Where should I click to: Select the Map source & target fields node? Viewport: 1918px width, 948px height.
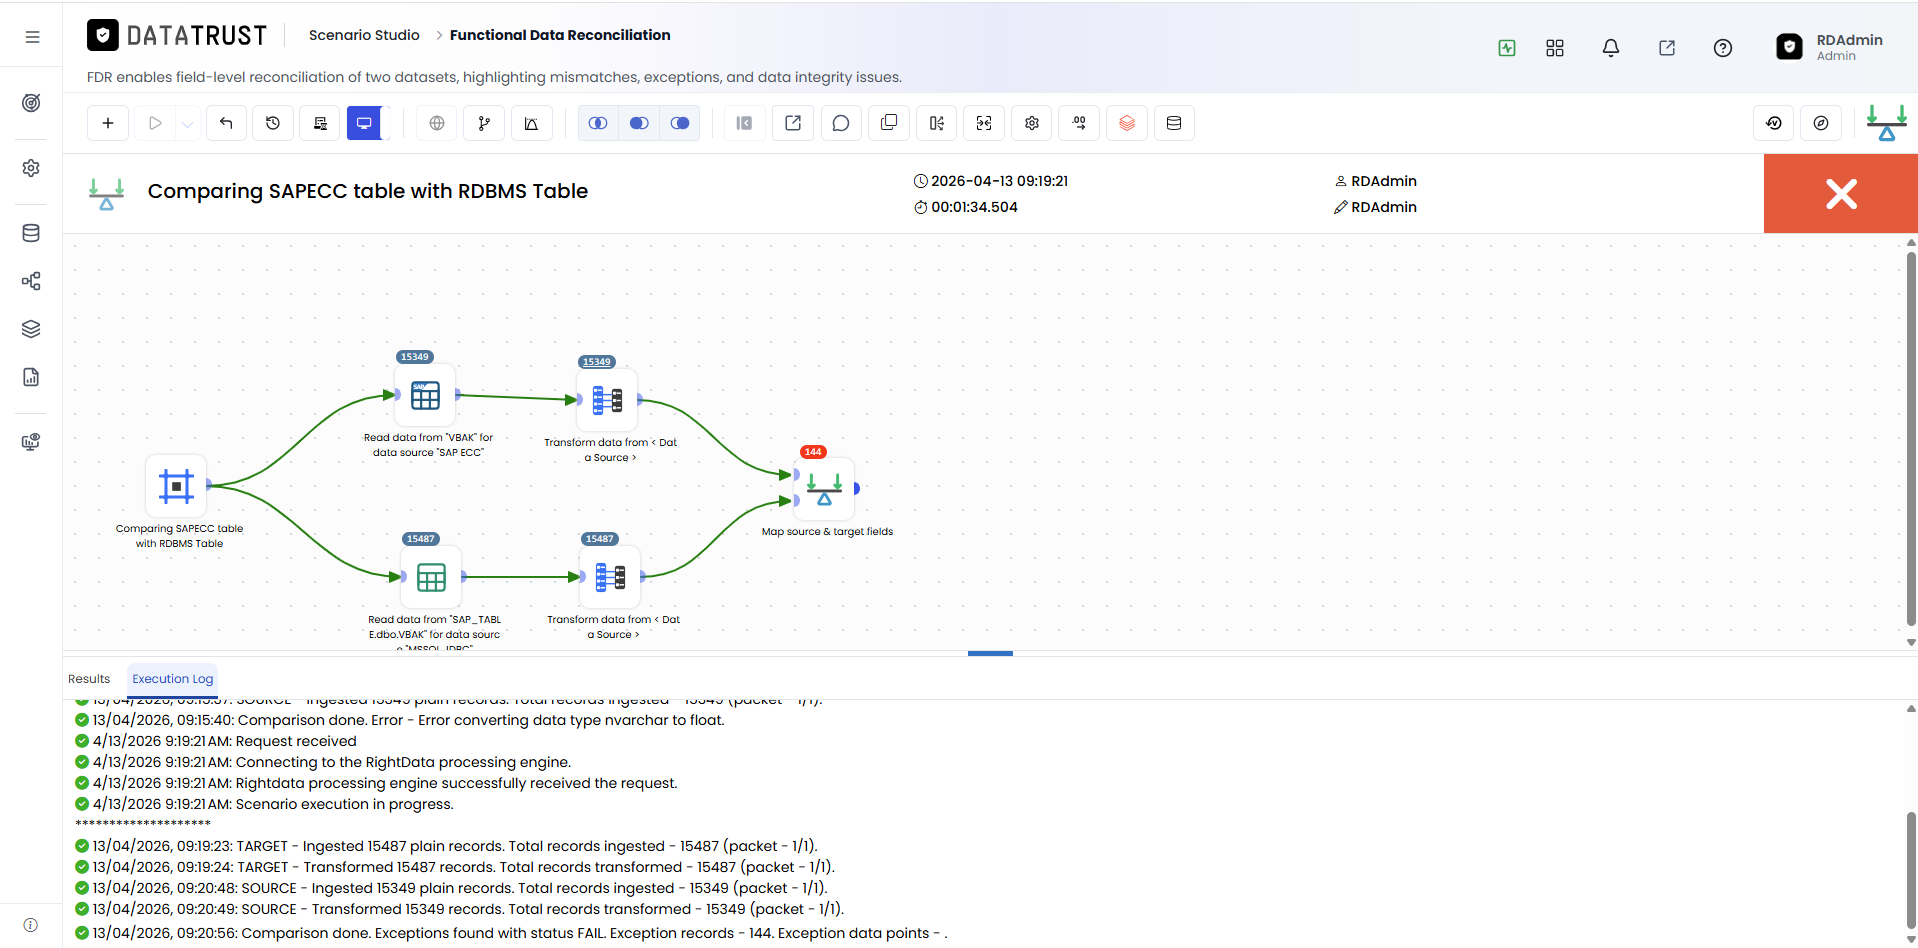[825, 488]
